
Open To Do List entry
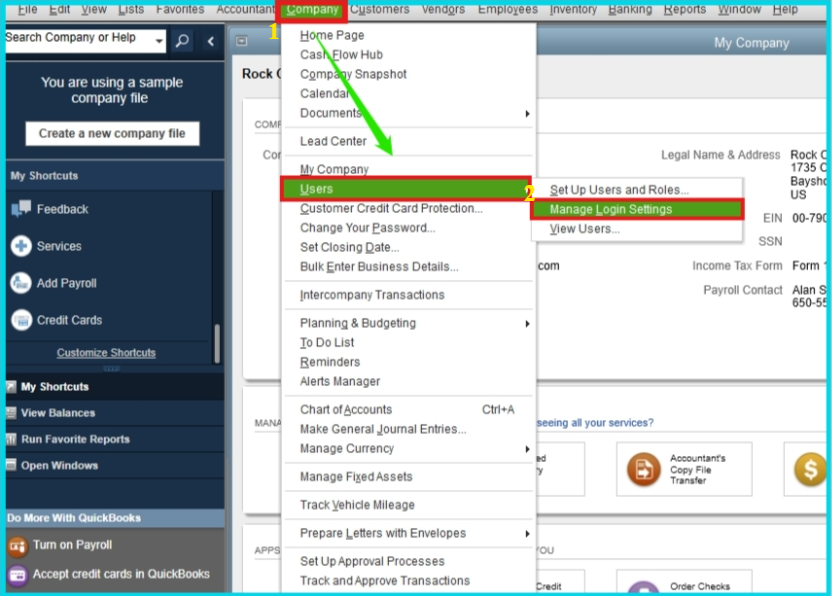coord(327,342)
